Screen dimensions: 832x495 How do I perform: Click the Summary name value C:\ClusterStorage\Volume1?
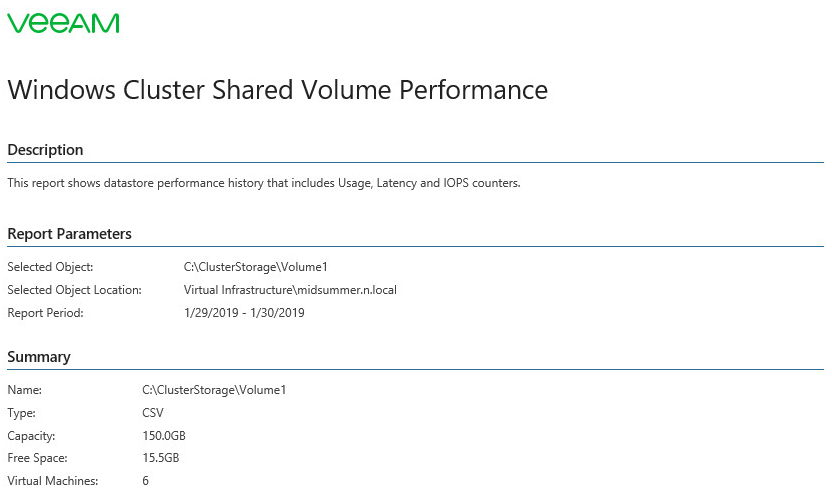(x=214, y=390)
